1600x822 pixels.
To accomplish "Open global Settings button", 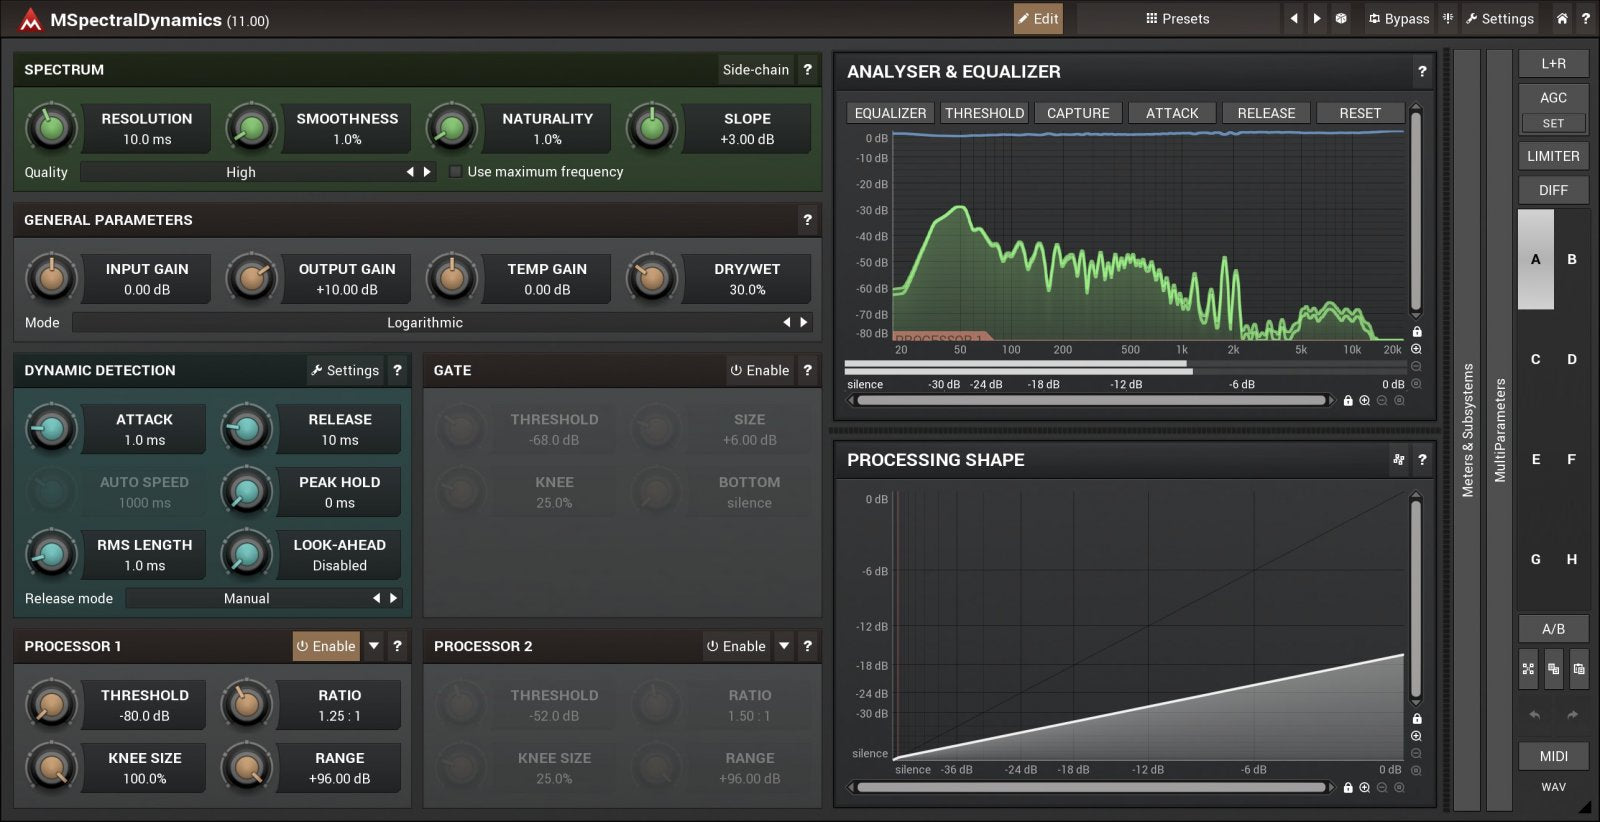I will (x=1500, y=19).
